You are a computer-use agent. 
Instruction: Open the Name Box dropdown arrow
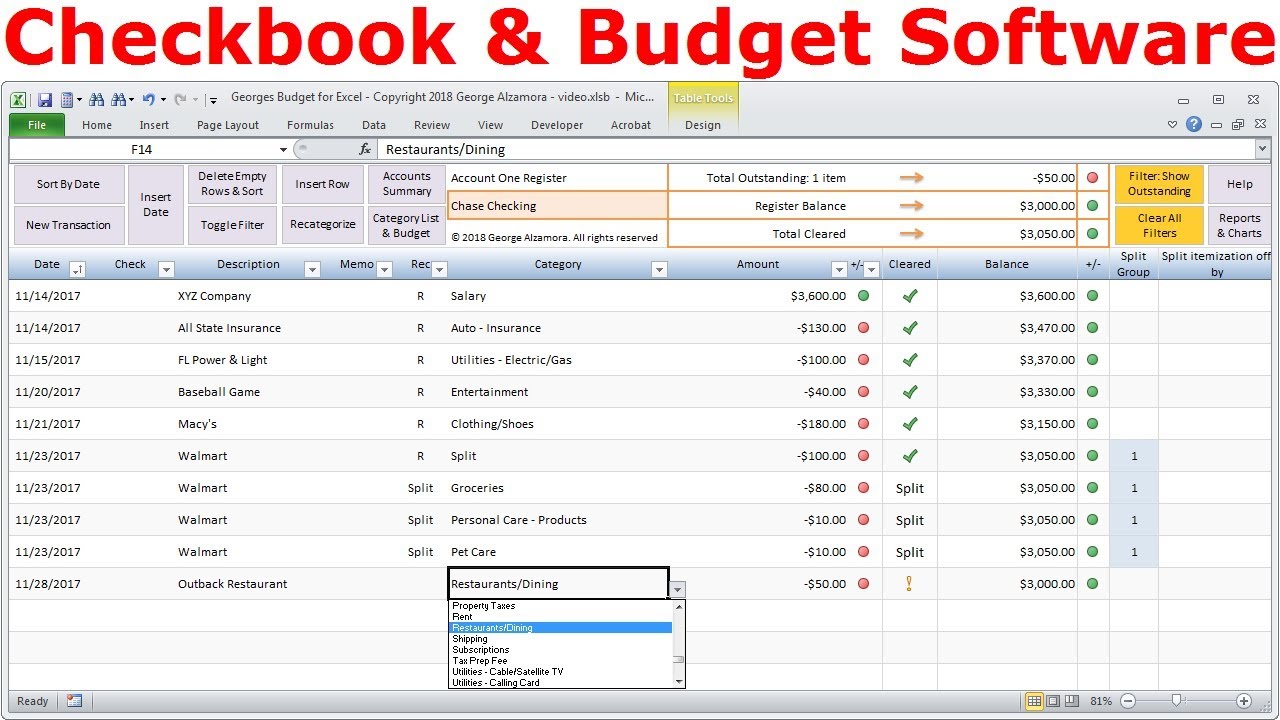(x=284, y=149)
